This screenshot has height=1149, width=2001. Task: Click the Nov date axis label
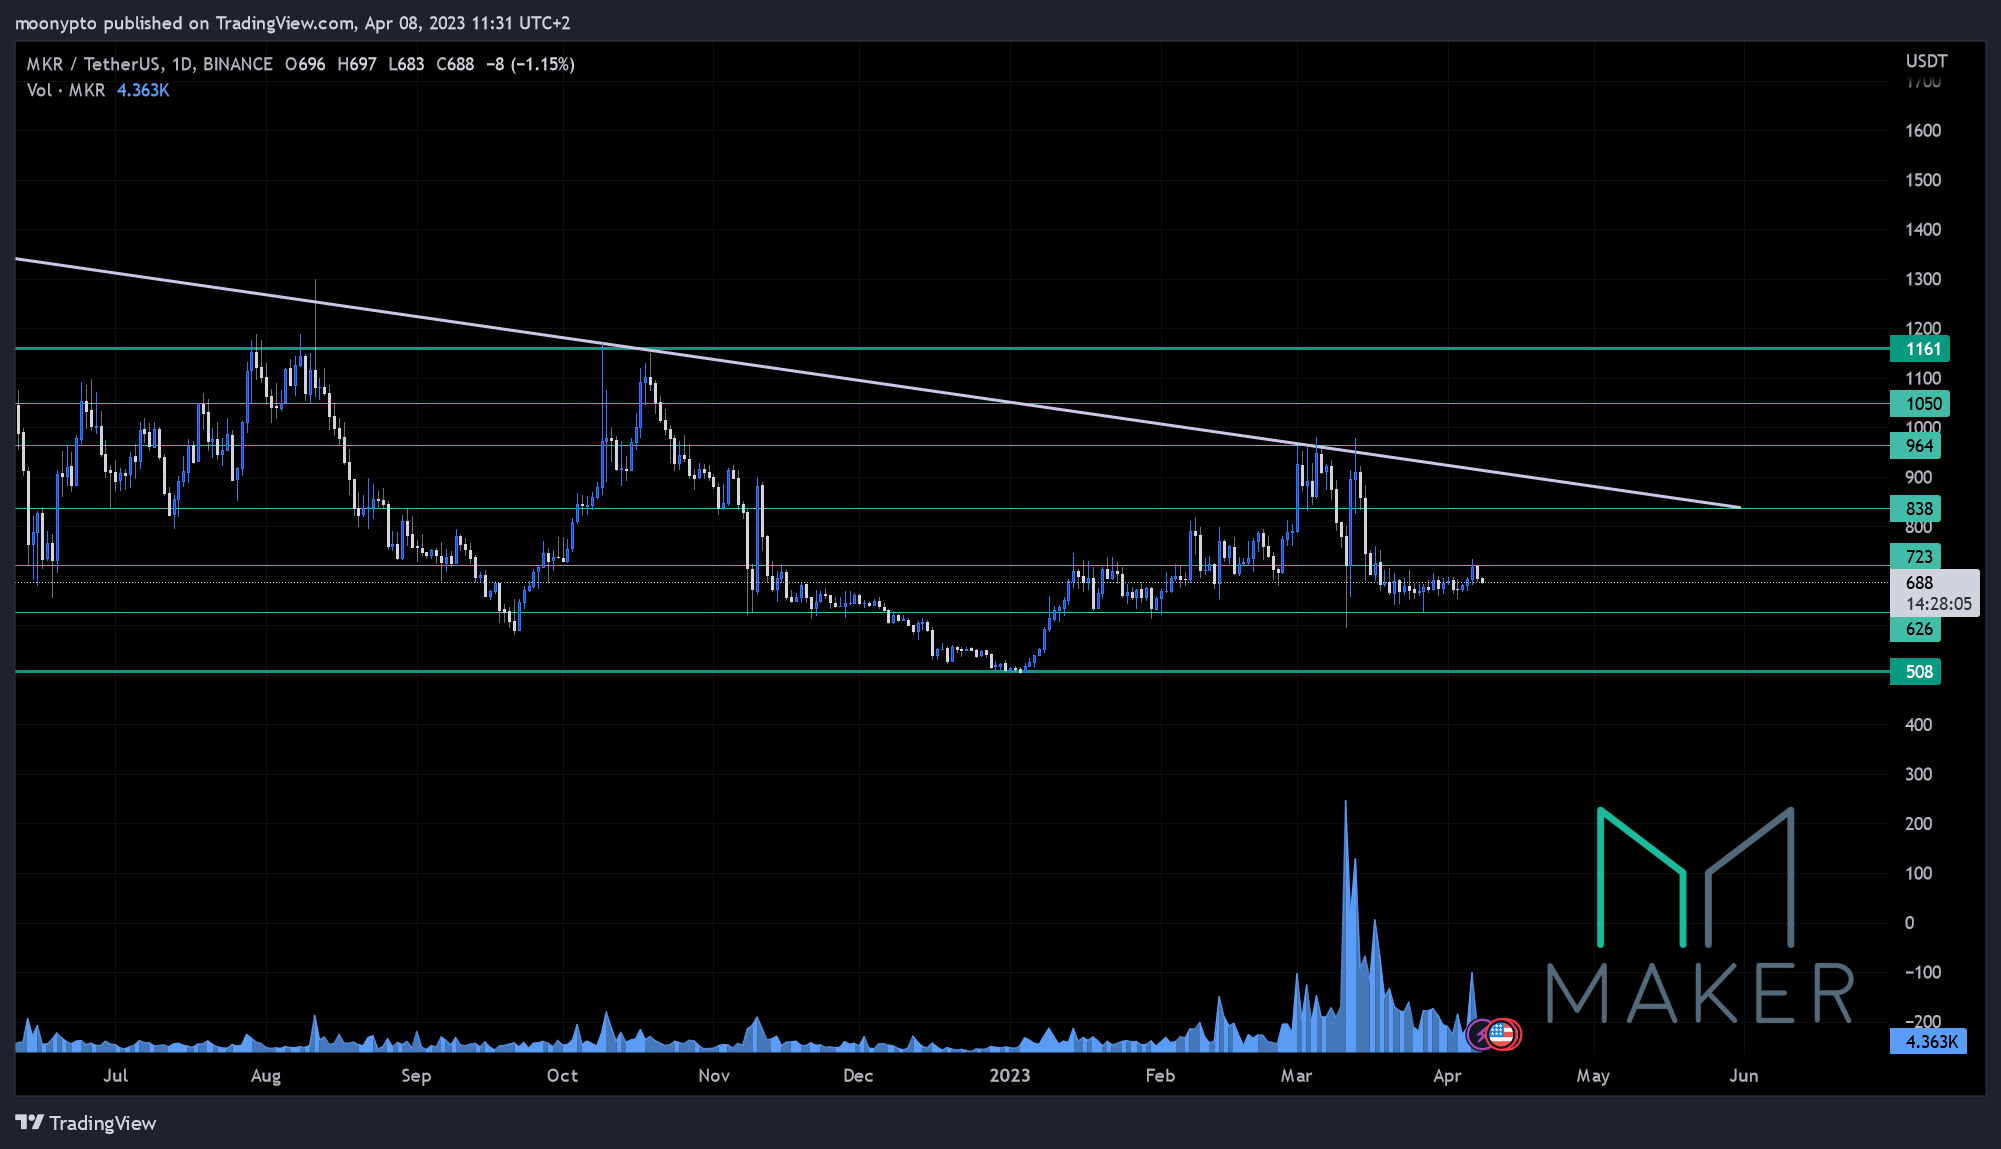tap(714, 1076)
